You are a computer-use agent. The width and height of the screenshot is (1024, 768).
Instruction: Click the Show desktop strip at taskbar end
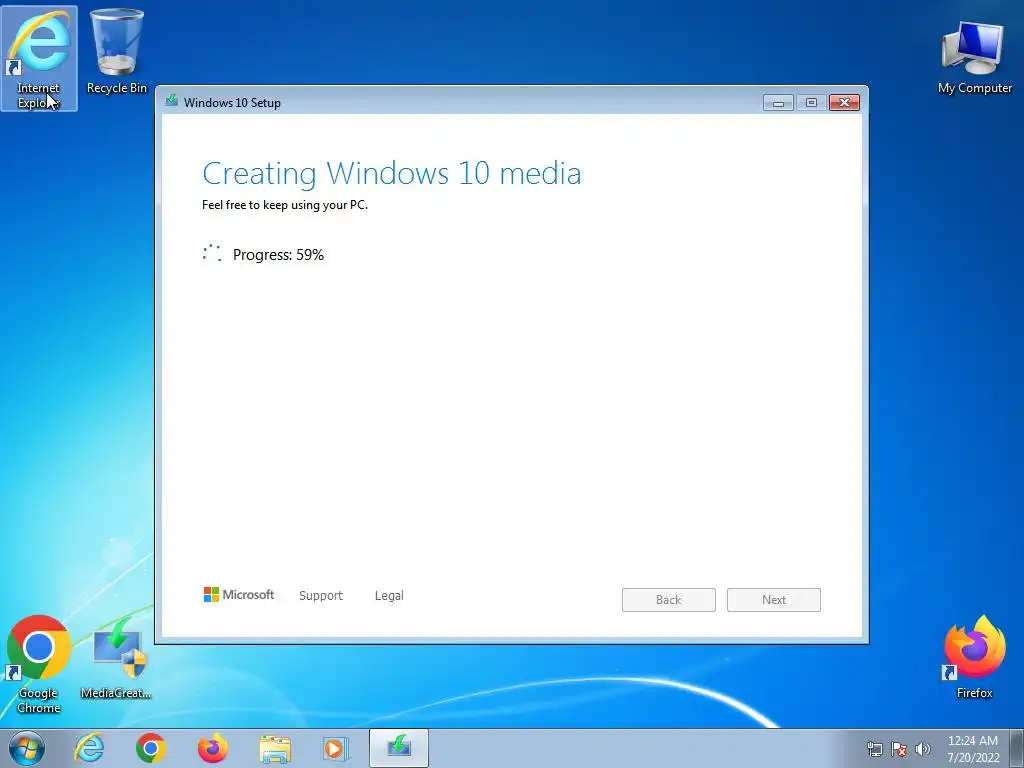pos(1017,748)
